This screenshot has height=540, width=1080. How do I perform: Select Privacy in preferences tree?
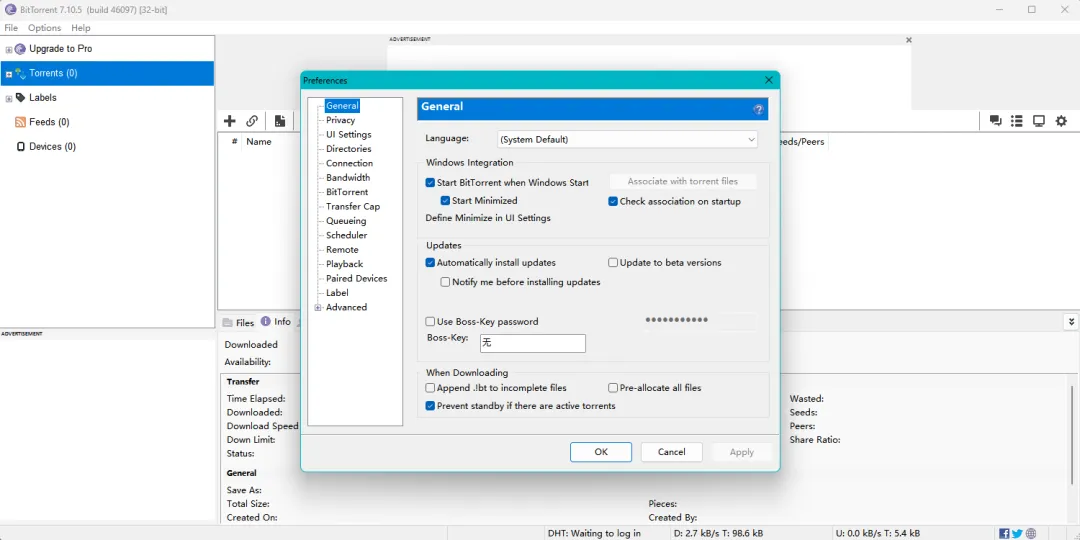pos(340,120)
